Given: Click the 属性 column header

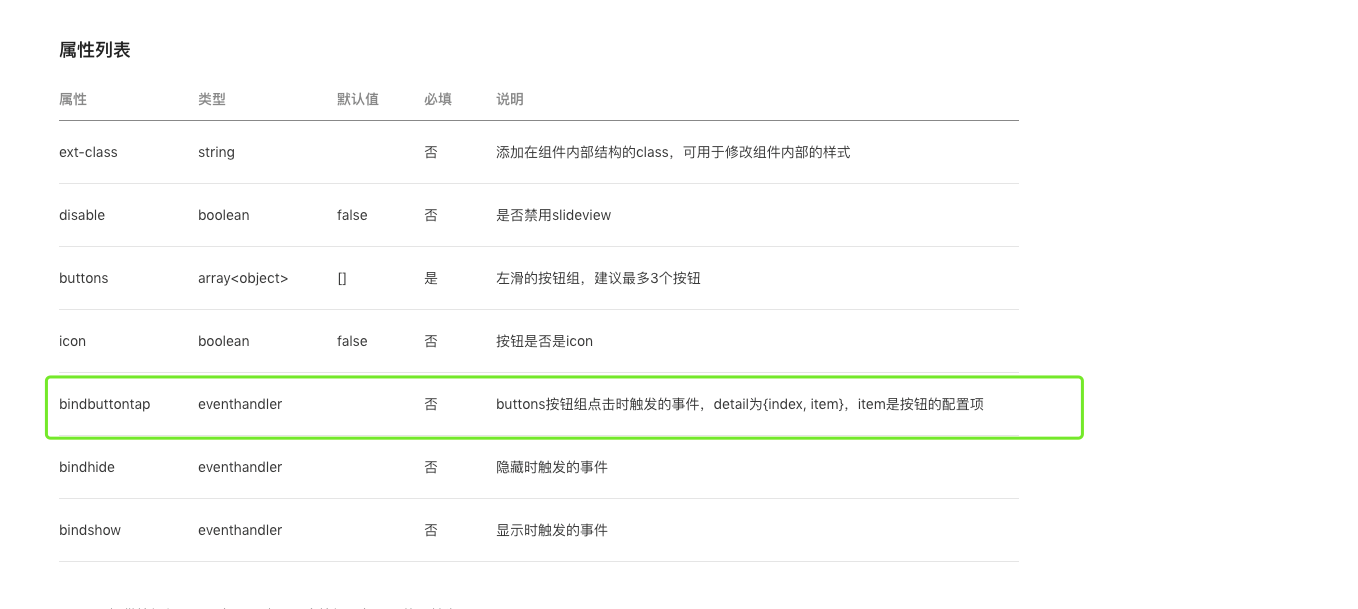Looking at the screenshot, I should tap(73, 99).
